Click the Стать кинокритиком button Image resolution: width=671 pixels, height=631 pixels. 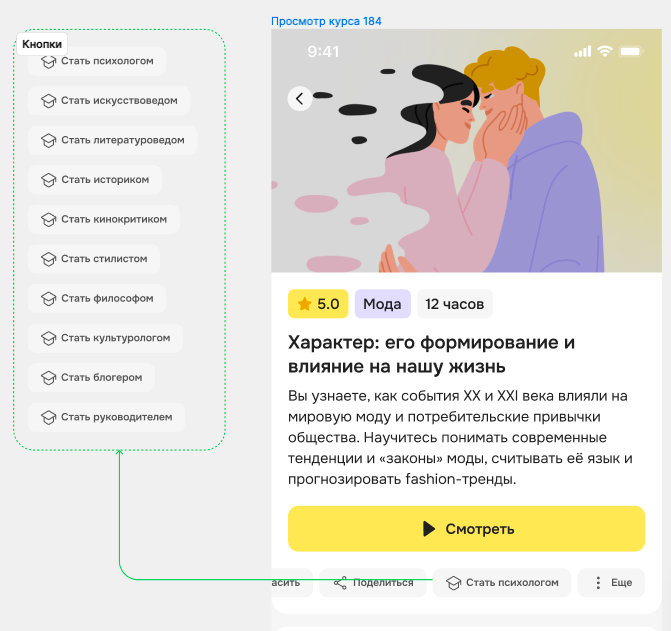click(x=104, y=219)
